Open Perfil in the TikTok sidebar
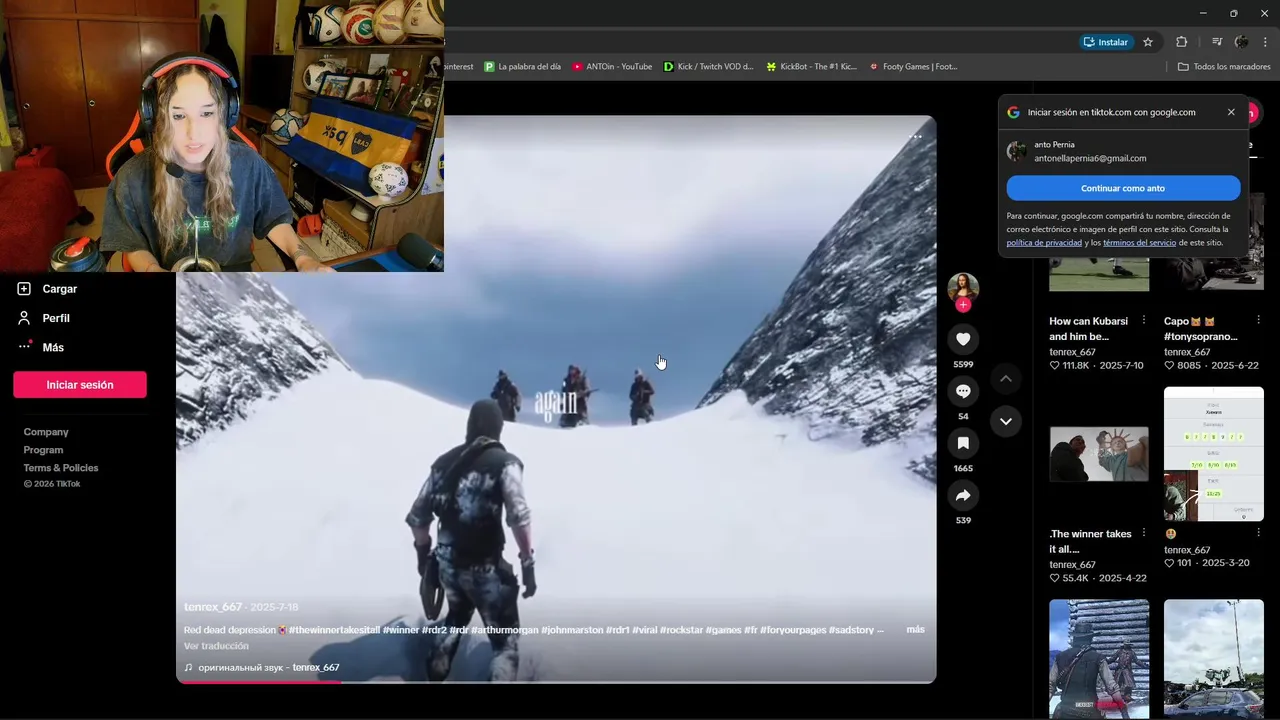Image resolution: width=1280 pixels, height=720 pixels. [x=56, y=318]
